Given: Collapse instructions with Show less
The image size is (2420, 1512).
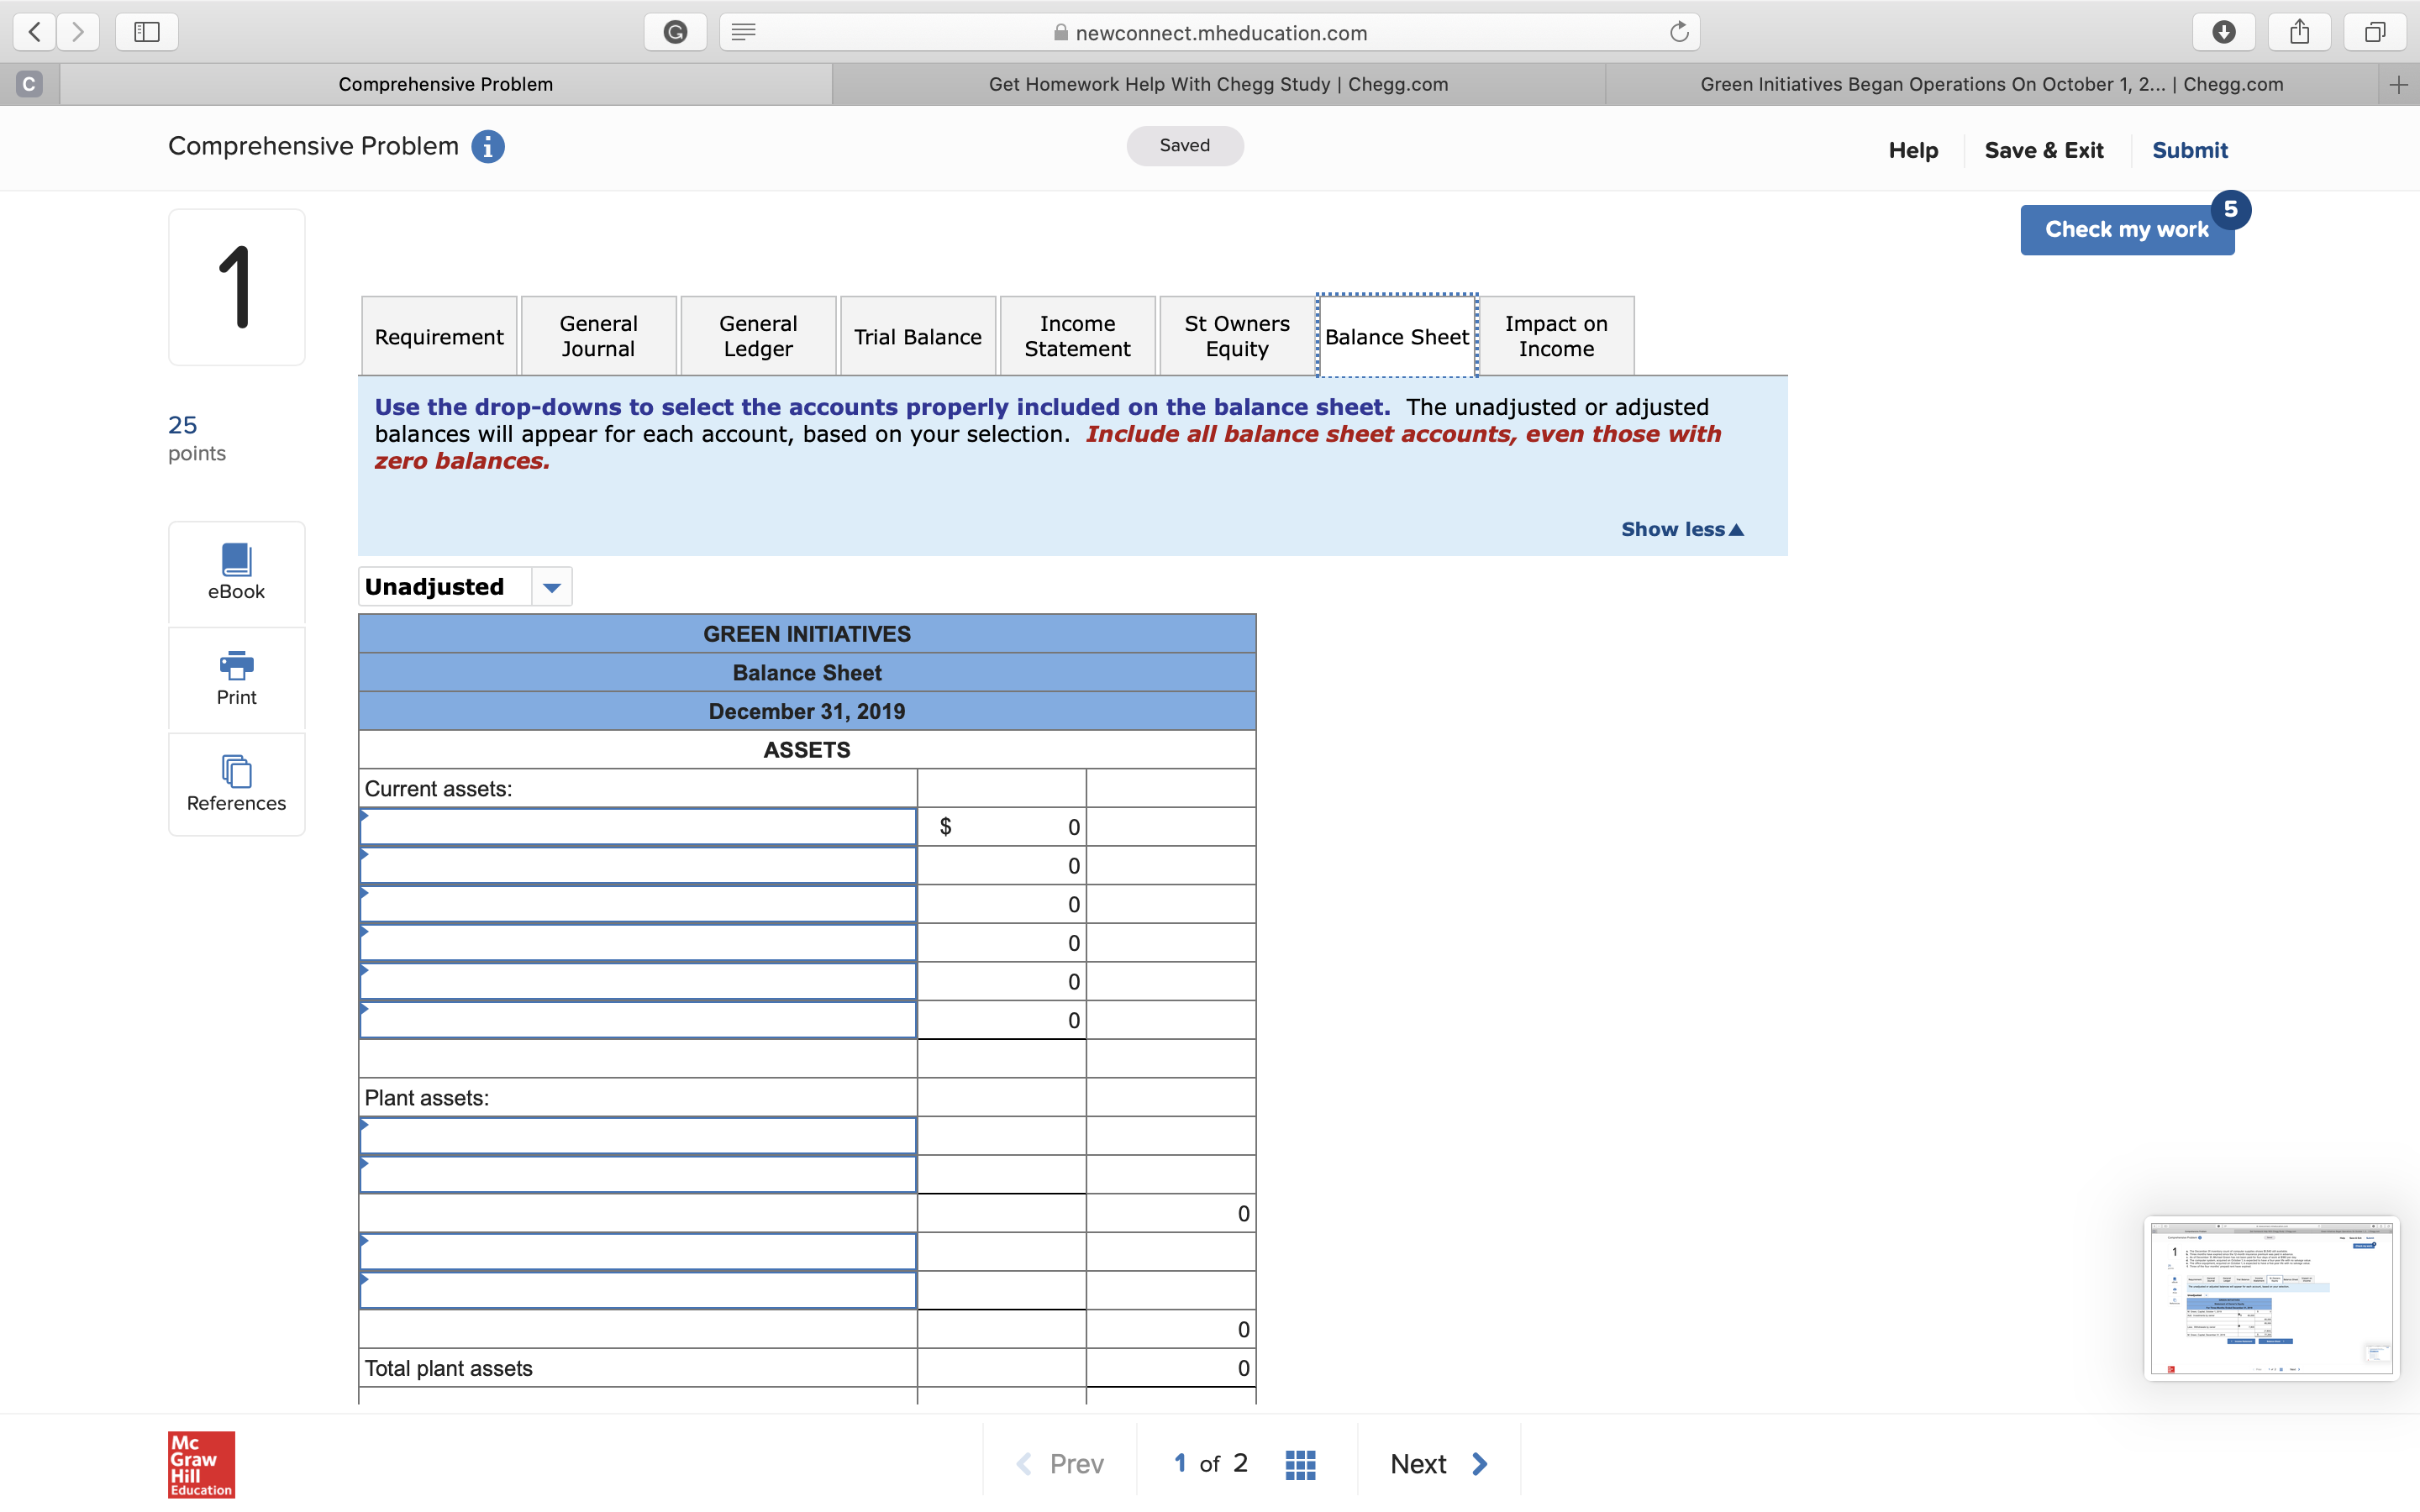Looking at the screenshot, I should (1681, 529).
